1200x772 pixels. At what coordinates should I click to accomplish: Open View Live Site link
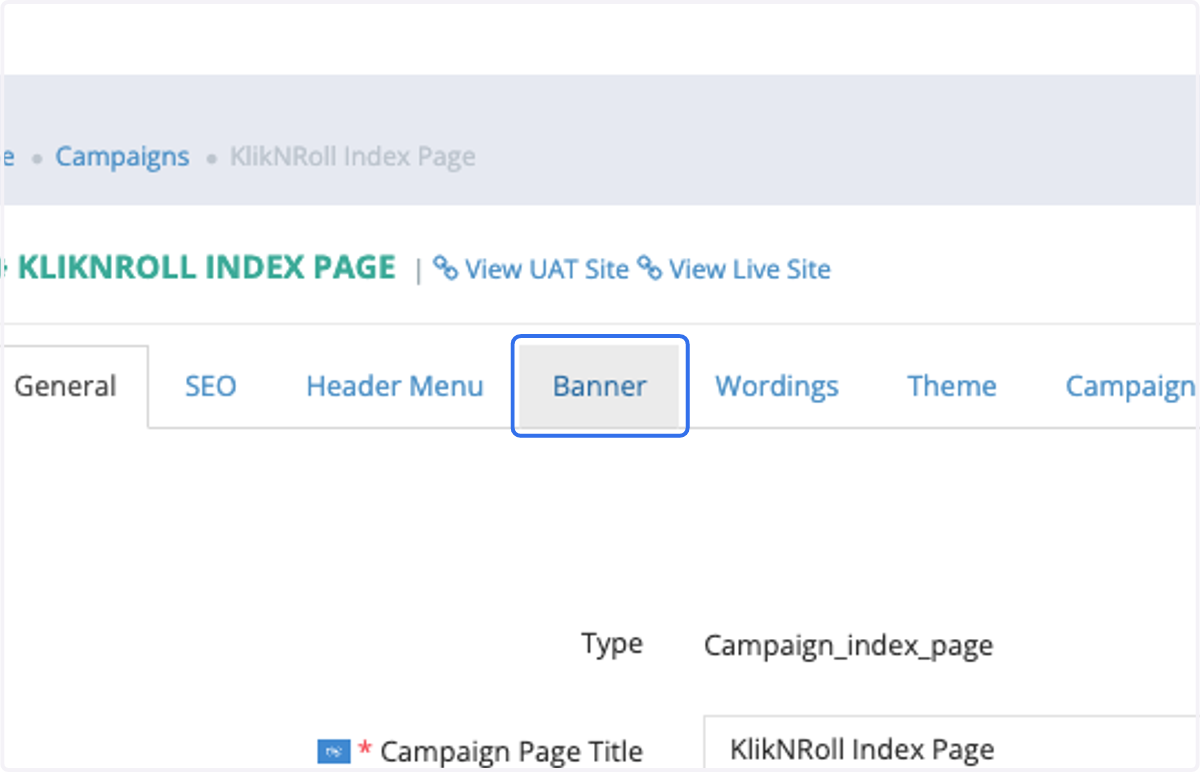pyautogui.click(x=750, y=269)
